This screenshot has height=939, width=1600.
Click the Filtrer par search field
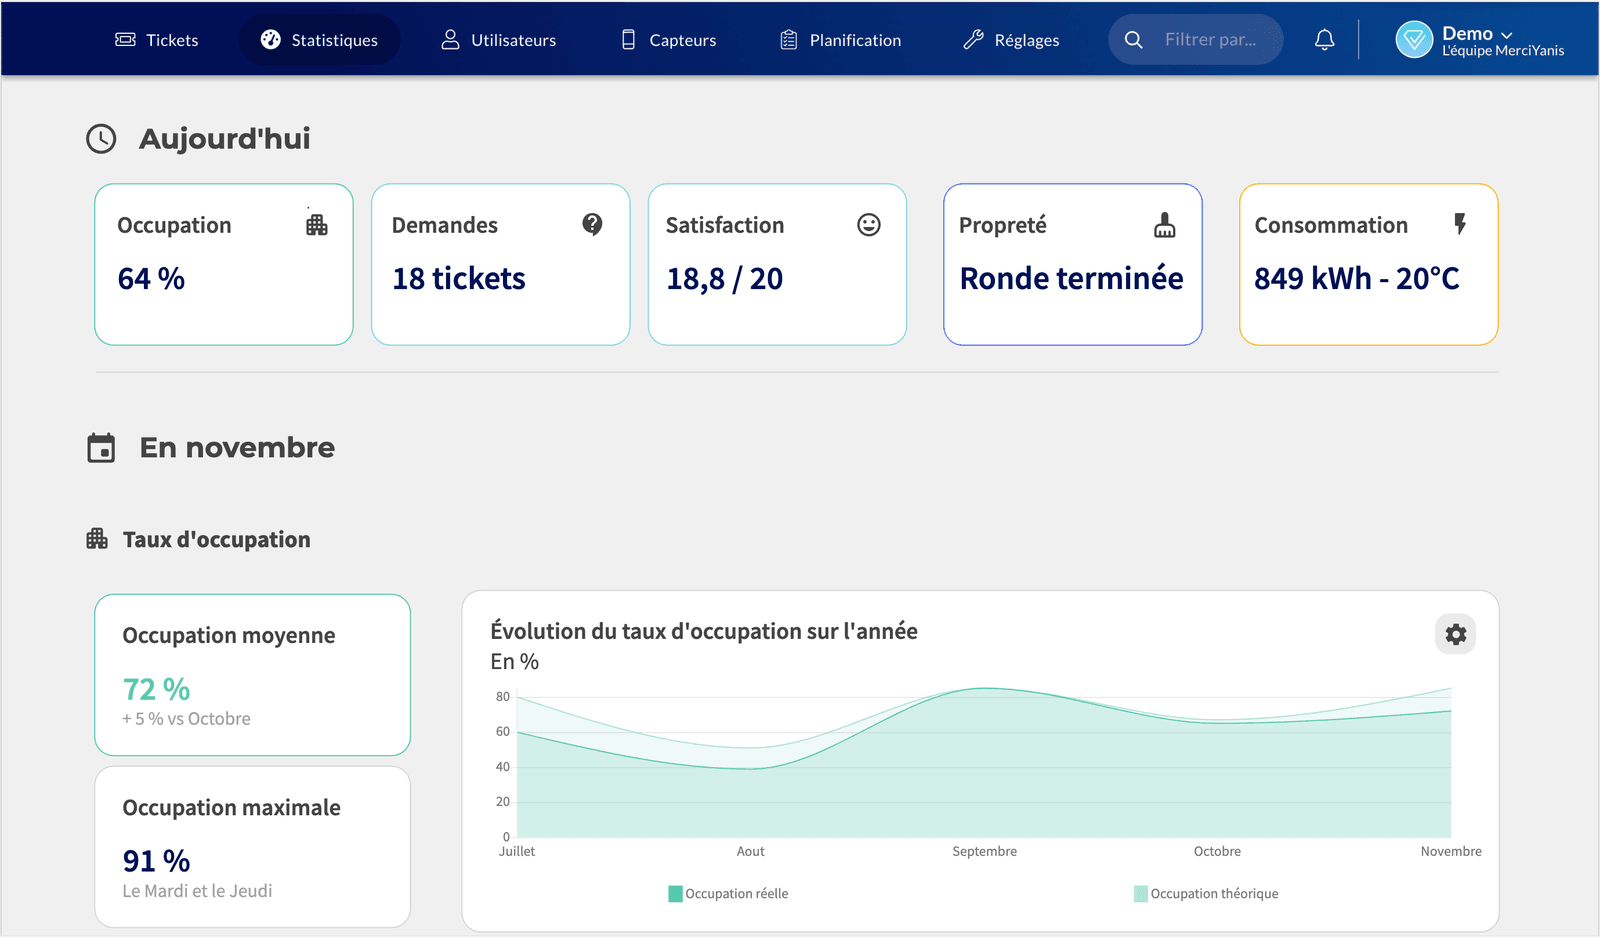(1195, 40)
